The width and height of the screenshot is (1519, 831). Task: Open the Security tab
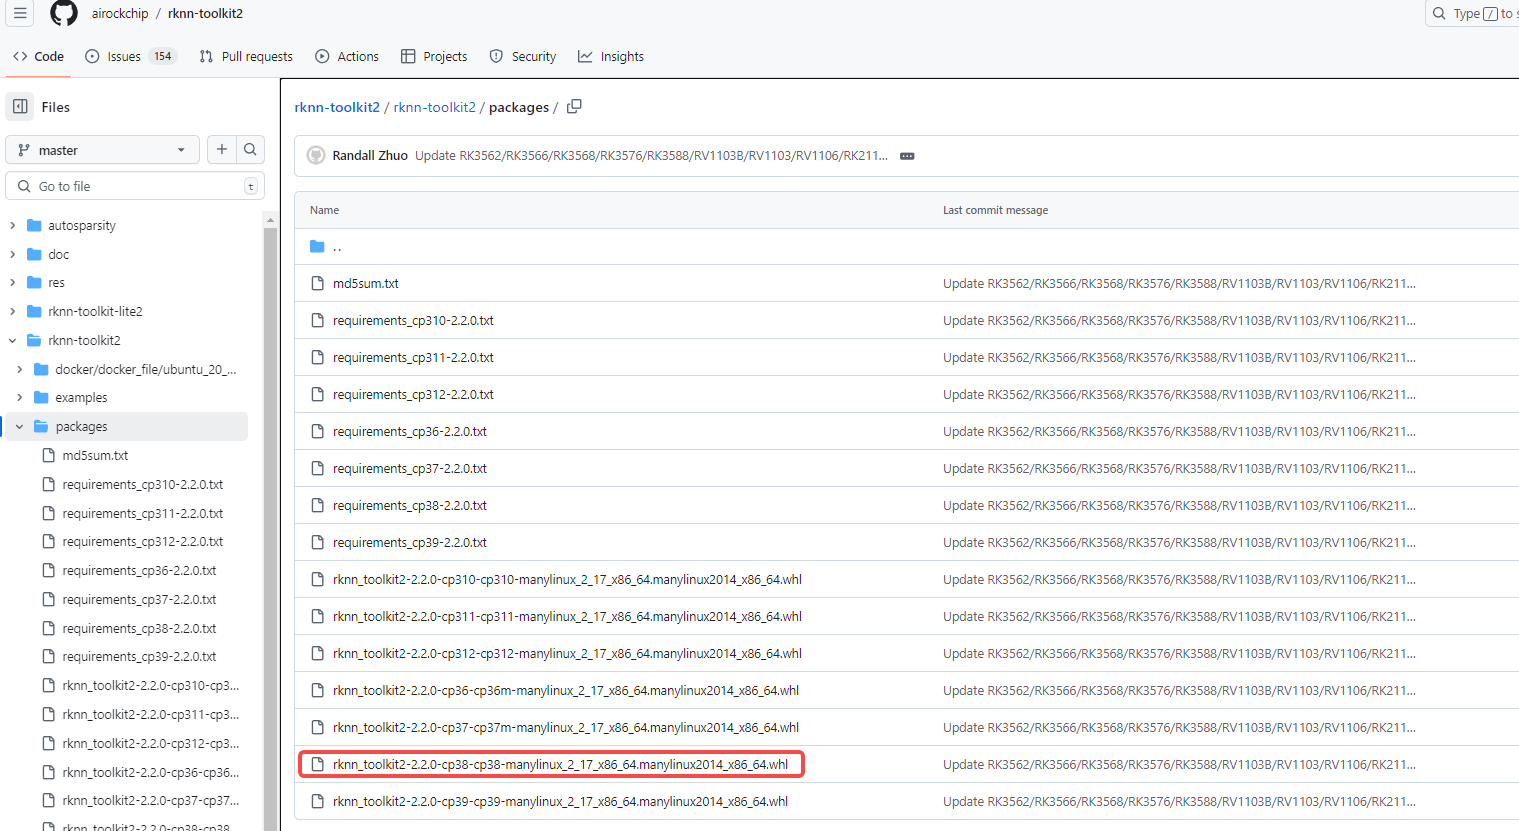click(523, 56)
